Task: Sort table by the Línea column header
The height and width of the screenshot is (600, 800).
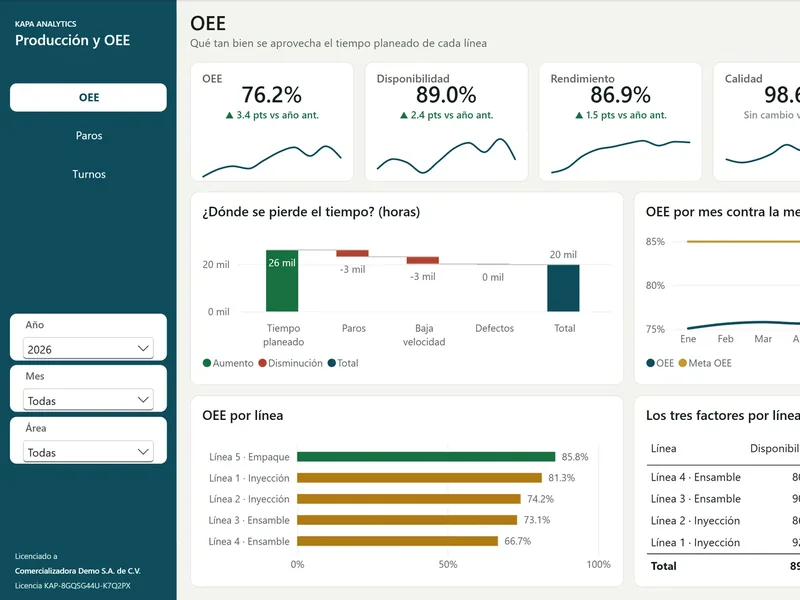Action: point(663,448)
